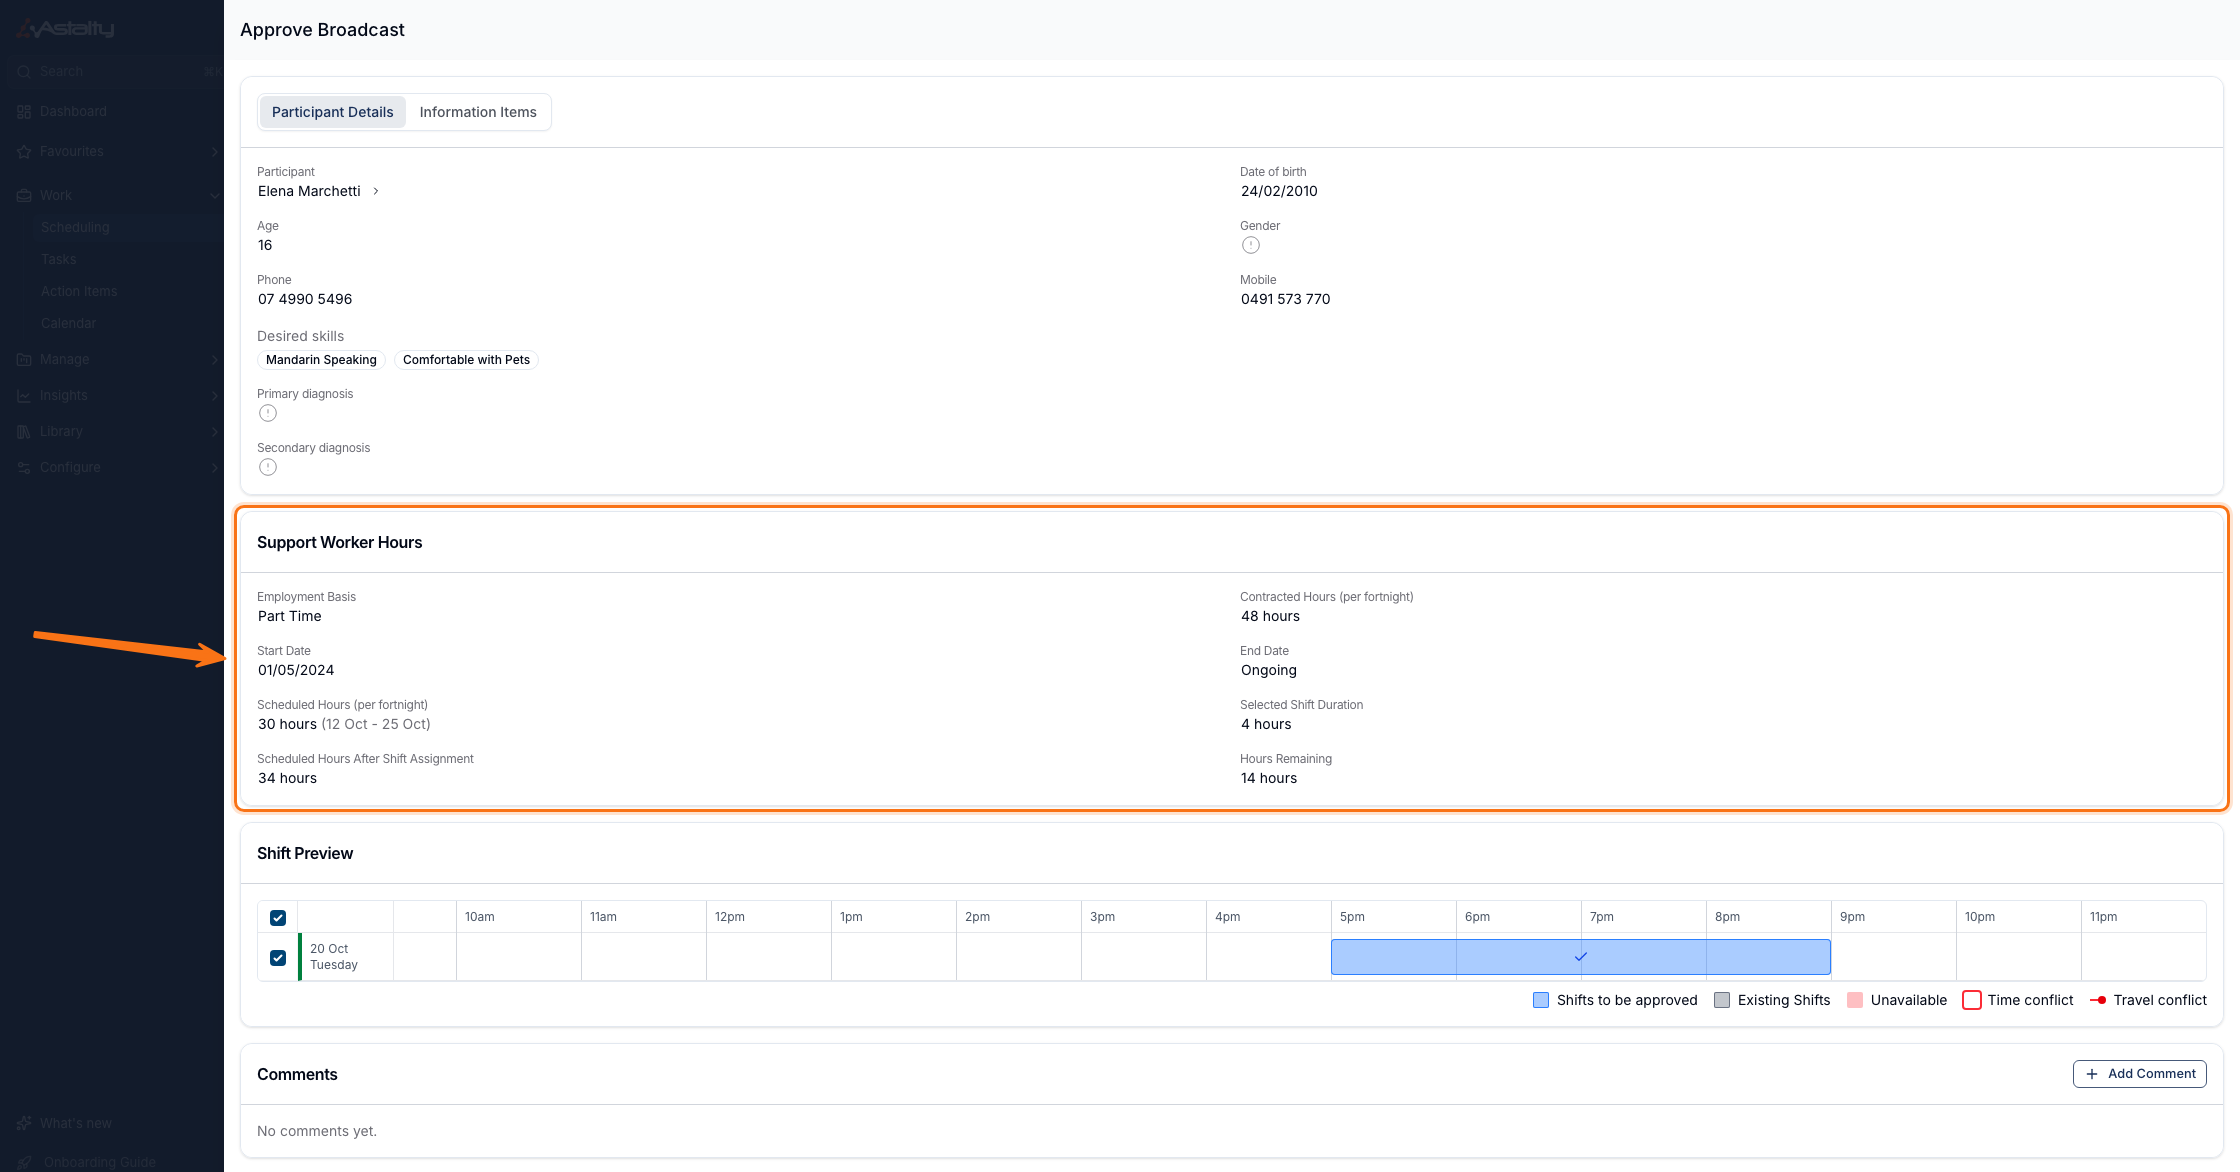The width and height of the screenshot is (2240, 1172).
Task: Click the plus icon on Add Comment
Action: pos(2092,1074)
